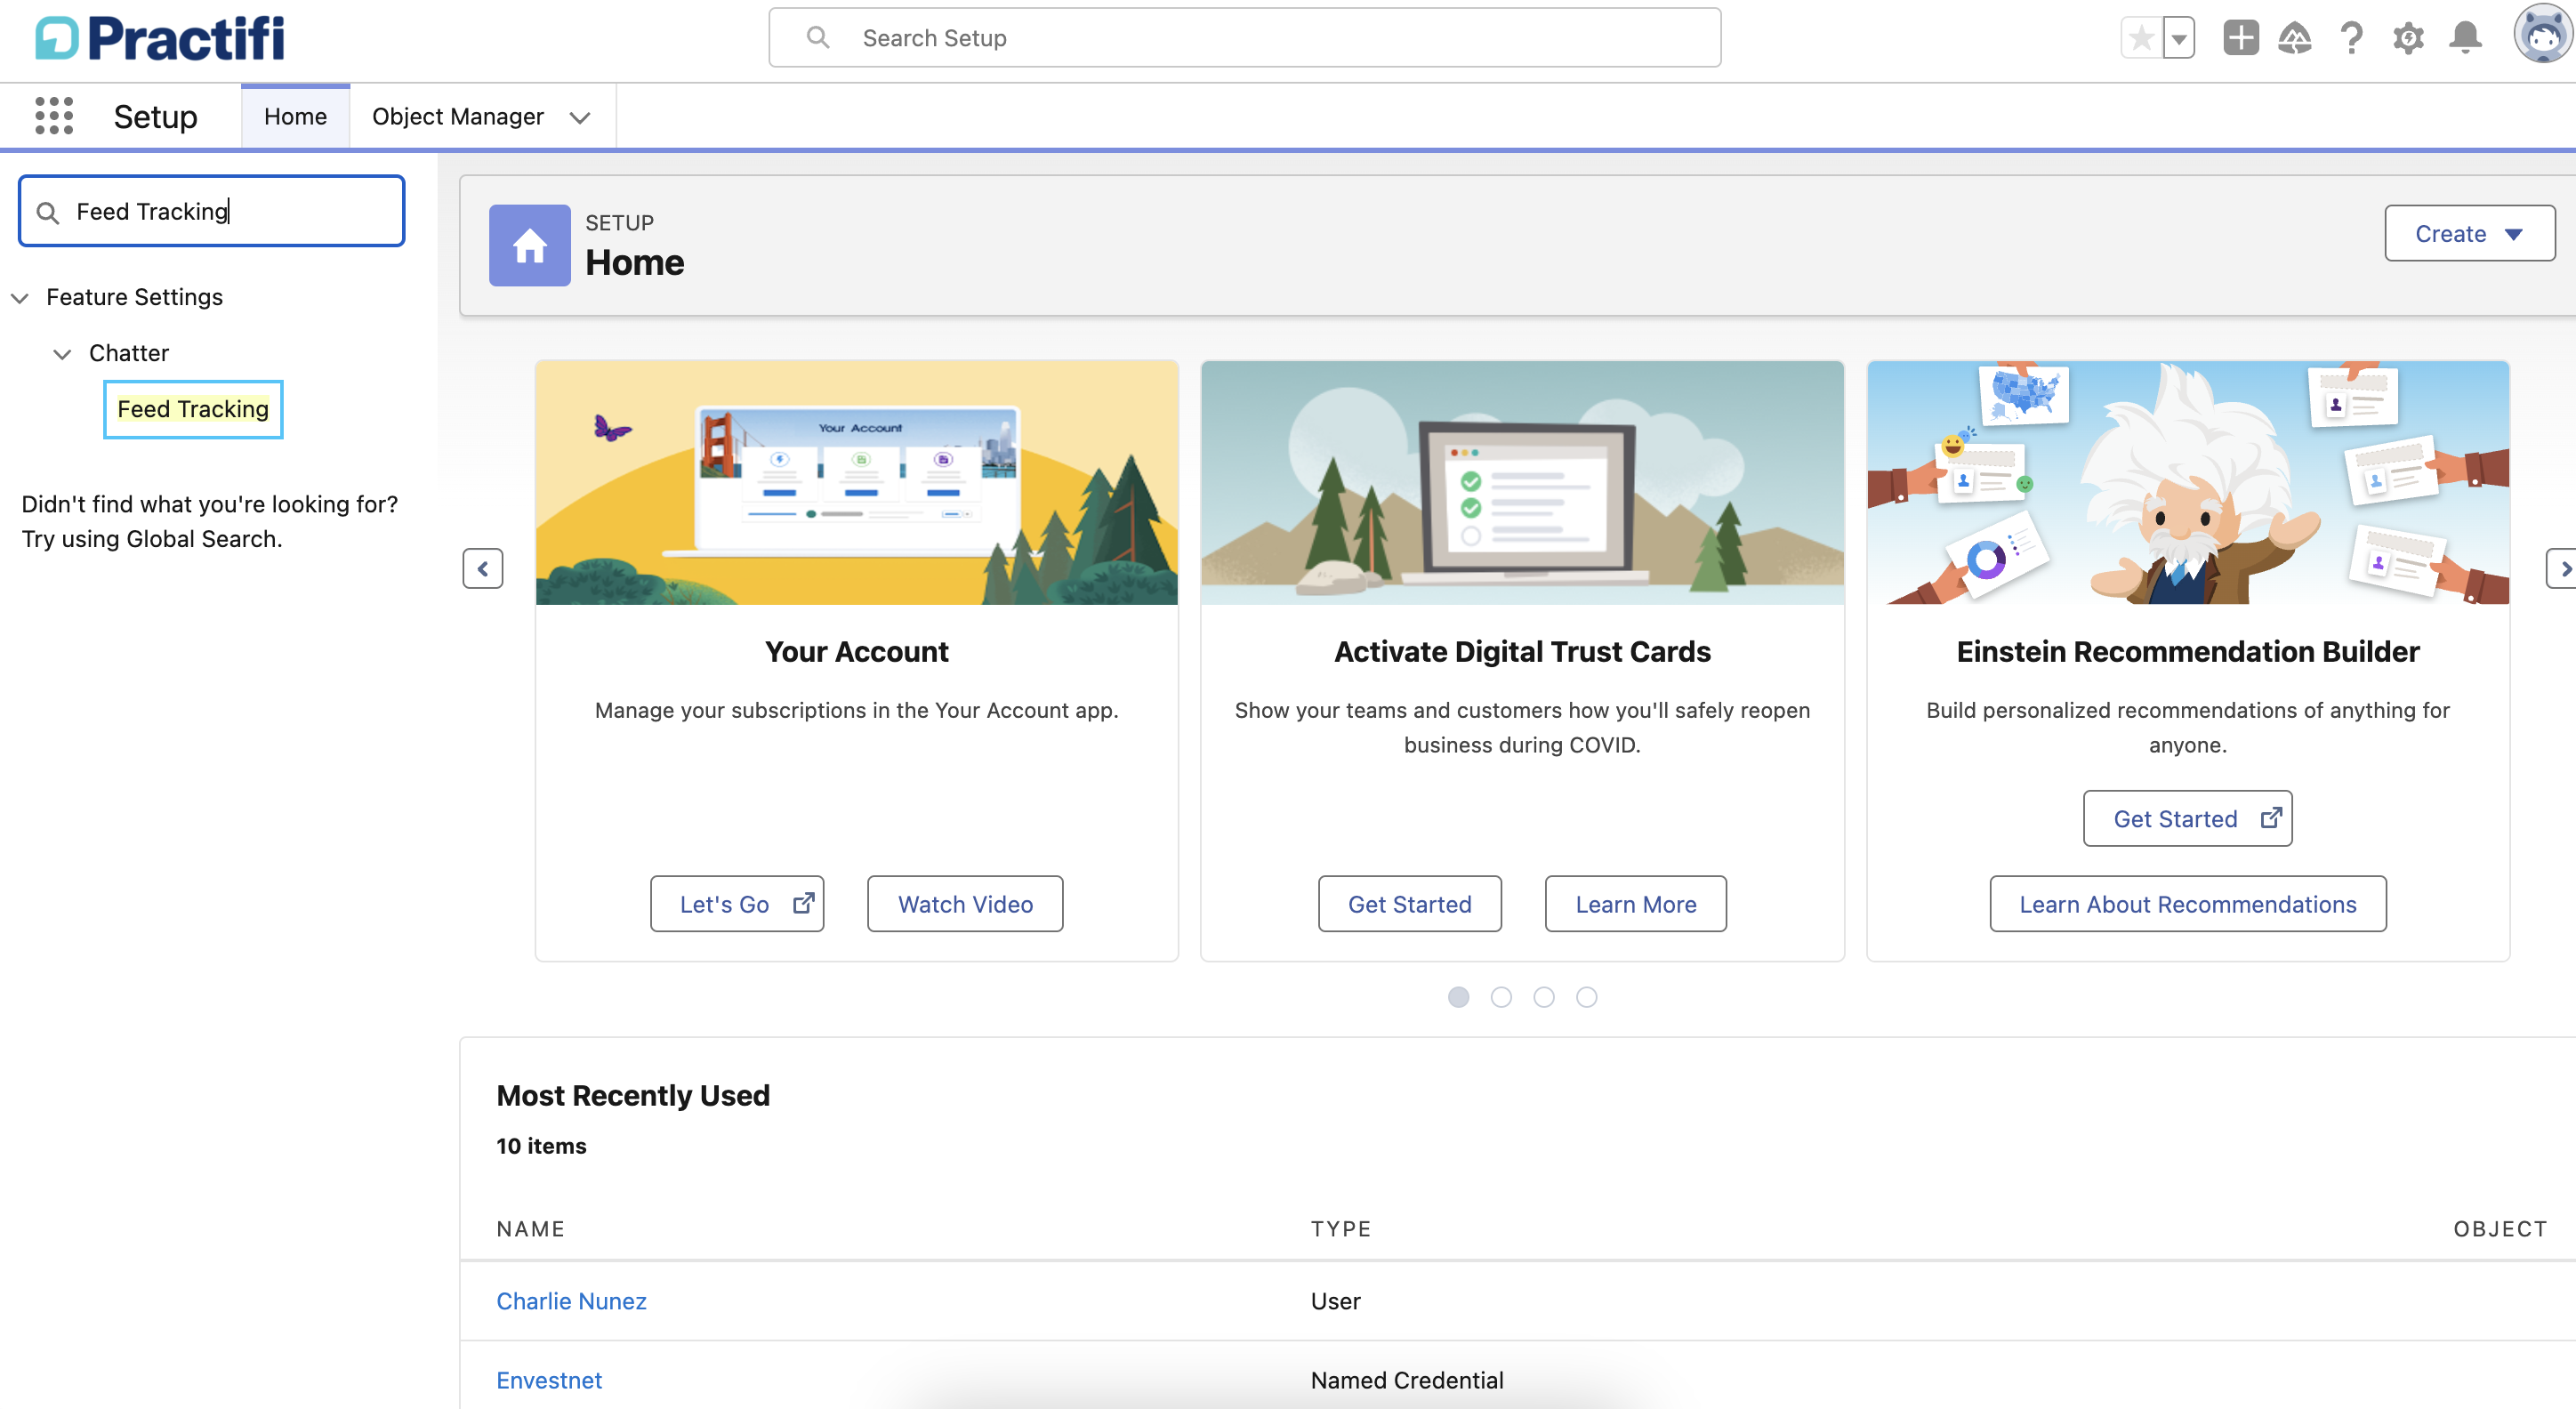This screenshot has width=2576, height=1409.
Task: Open the App Launcher grid icon
Action: 54,116
